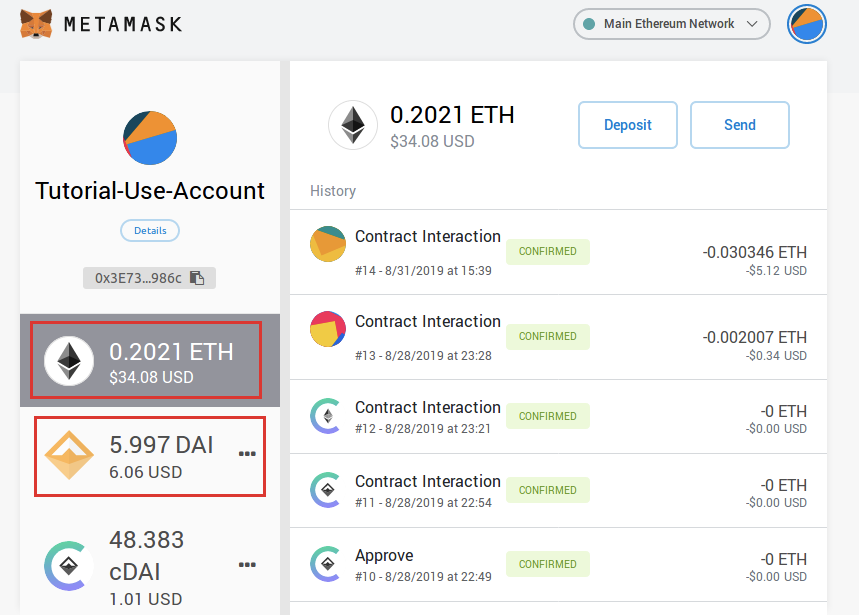
Task: Click the -0.002007 ETH amount
Action: 754,337
